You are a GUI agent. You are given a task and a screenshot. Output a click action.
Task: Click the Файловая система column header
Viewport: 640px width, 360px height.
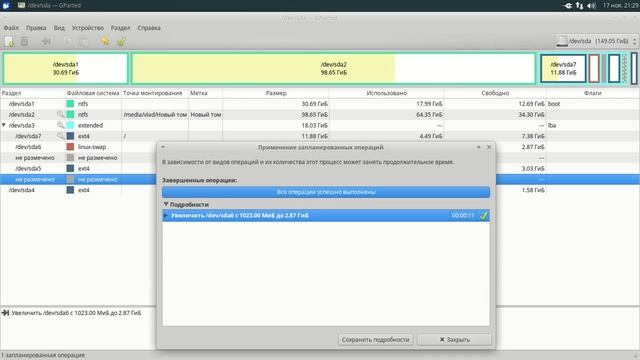(93, 93)
